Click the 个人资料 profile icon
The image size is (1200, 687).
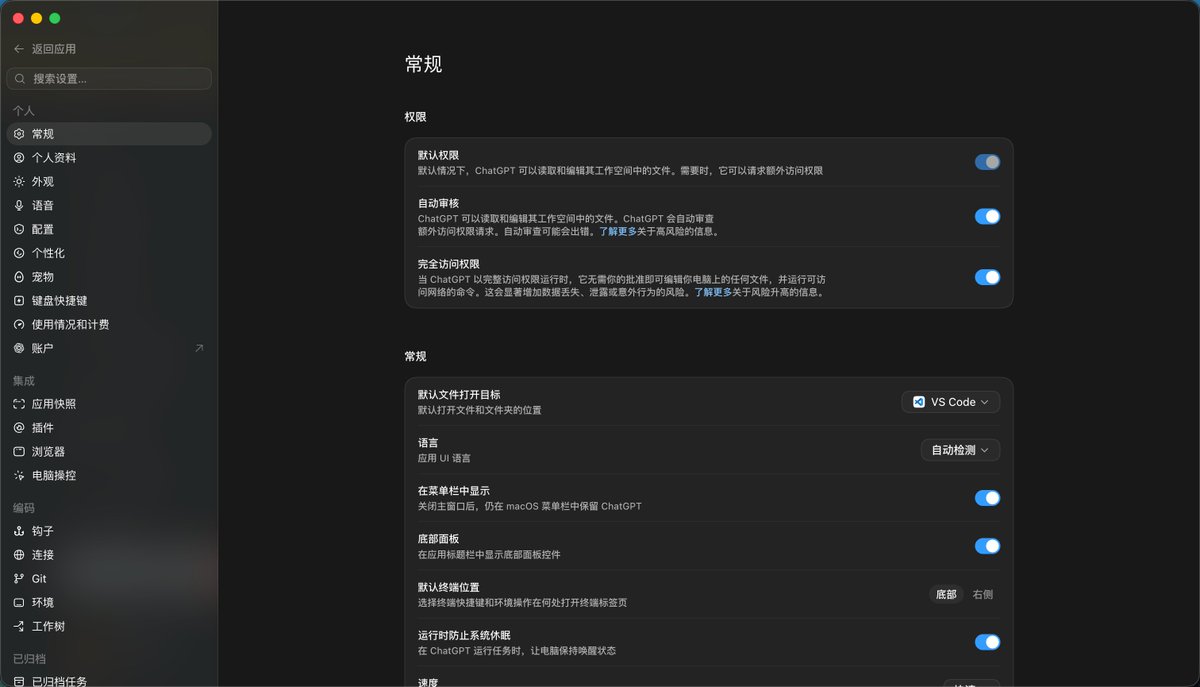pyautogui.click(x=19, y=158)
